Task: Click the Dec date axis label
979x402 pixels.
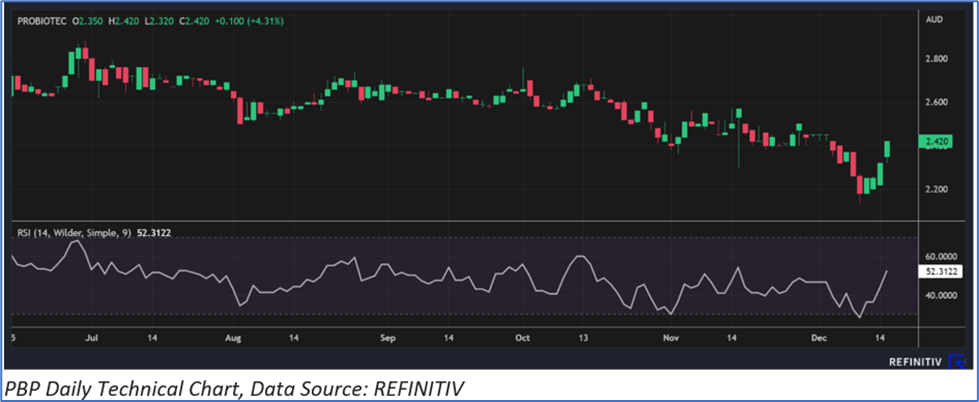Action: tap(819, 338)
